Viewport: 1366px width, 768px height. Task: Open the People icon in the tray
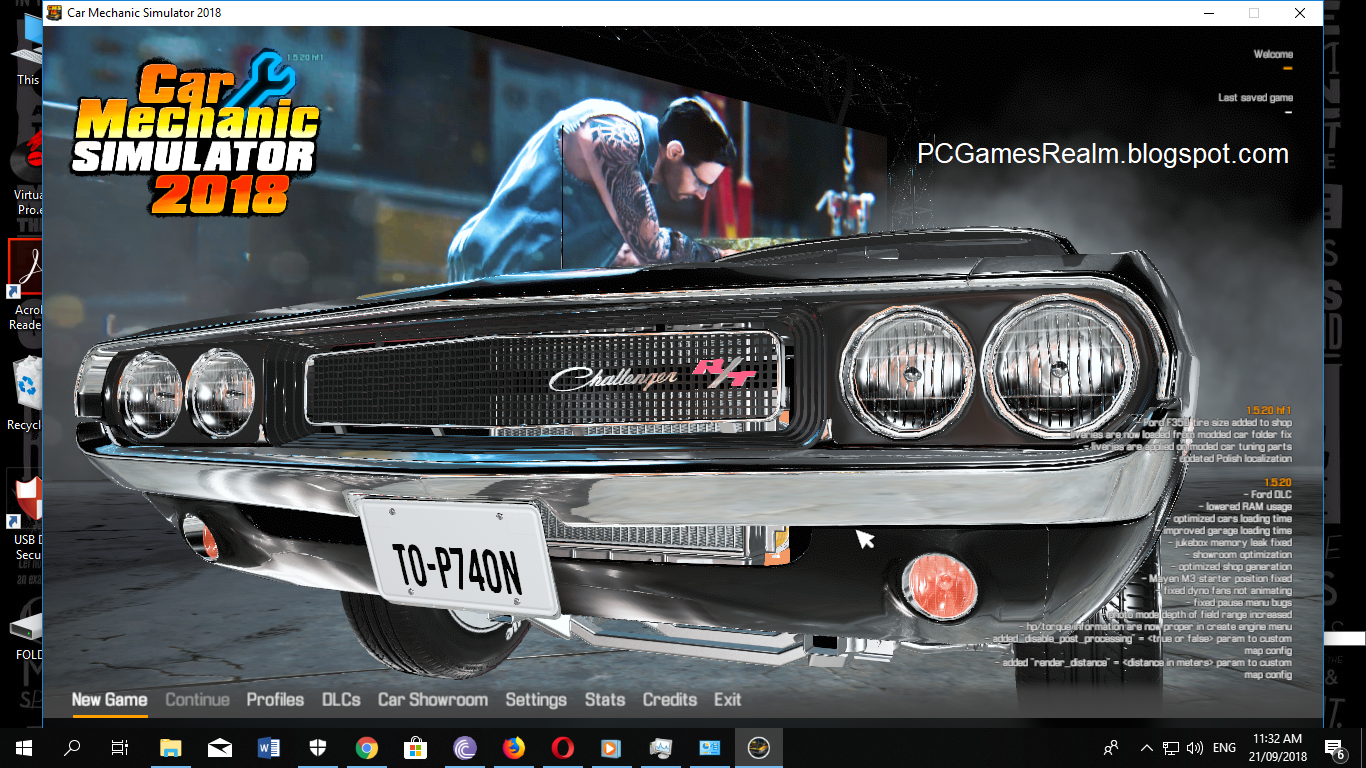click(1111, 748)
